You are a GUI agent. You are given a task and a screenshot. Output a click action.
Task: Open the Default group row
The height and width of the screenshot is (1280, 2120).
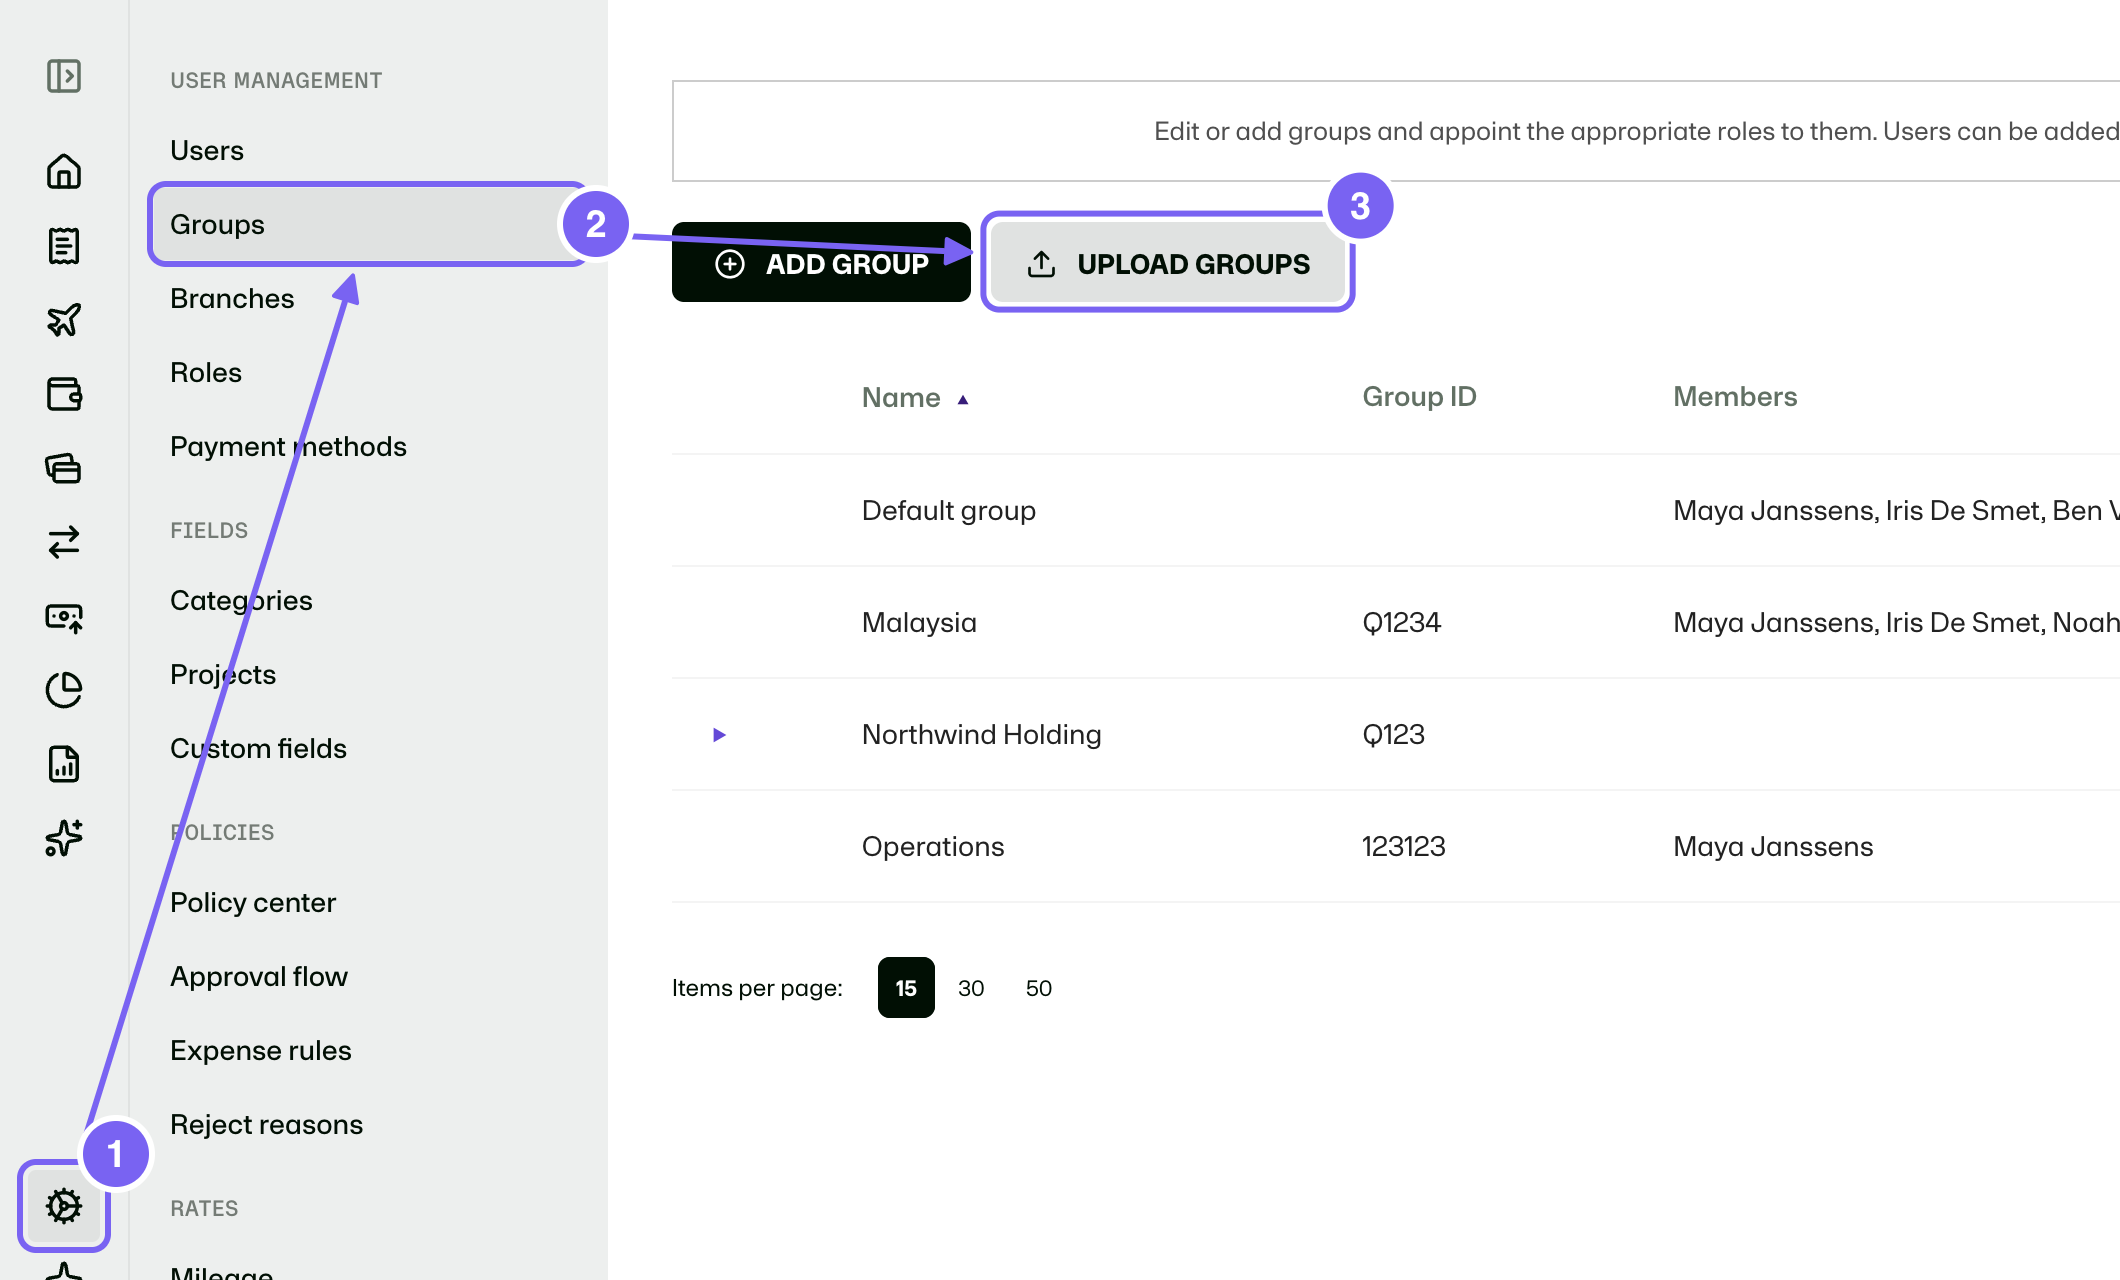click(1396, 511)
